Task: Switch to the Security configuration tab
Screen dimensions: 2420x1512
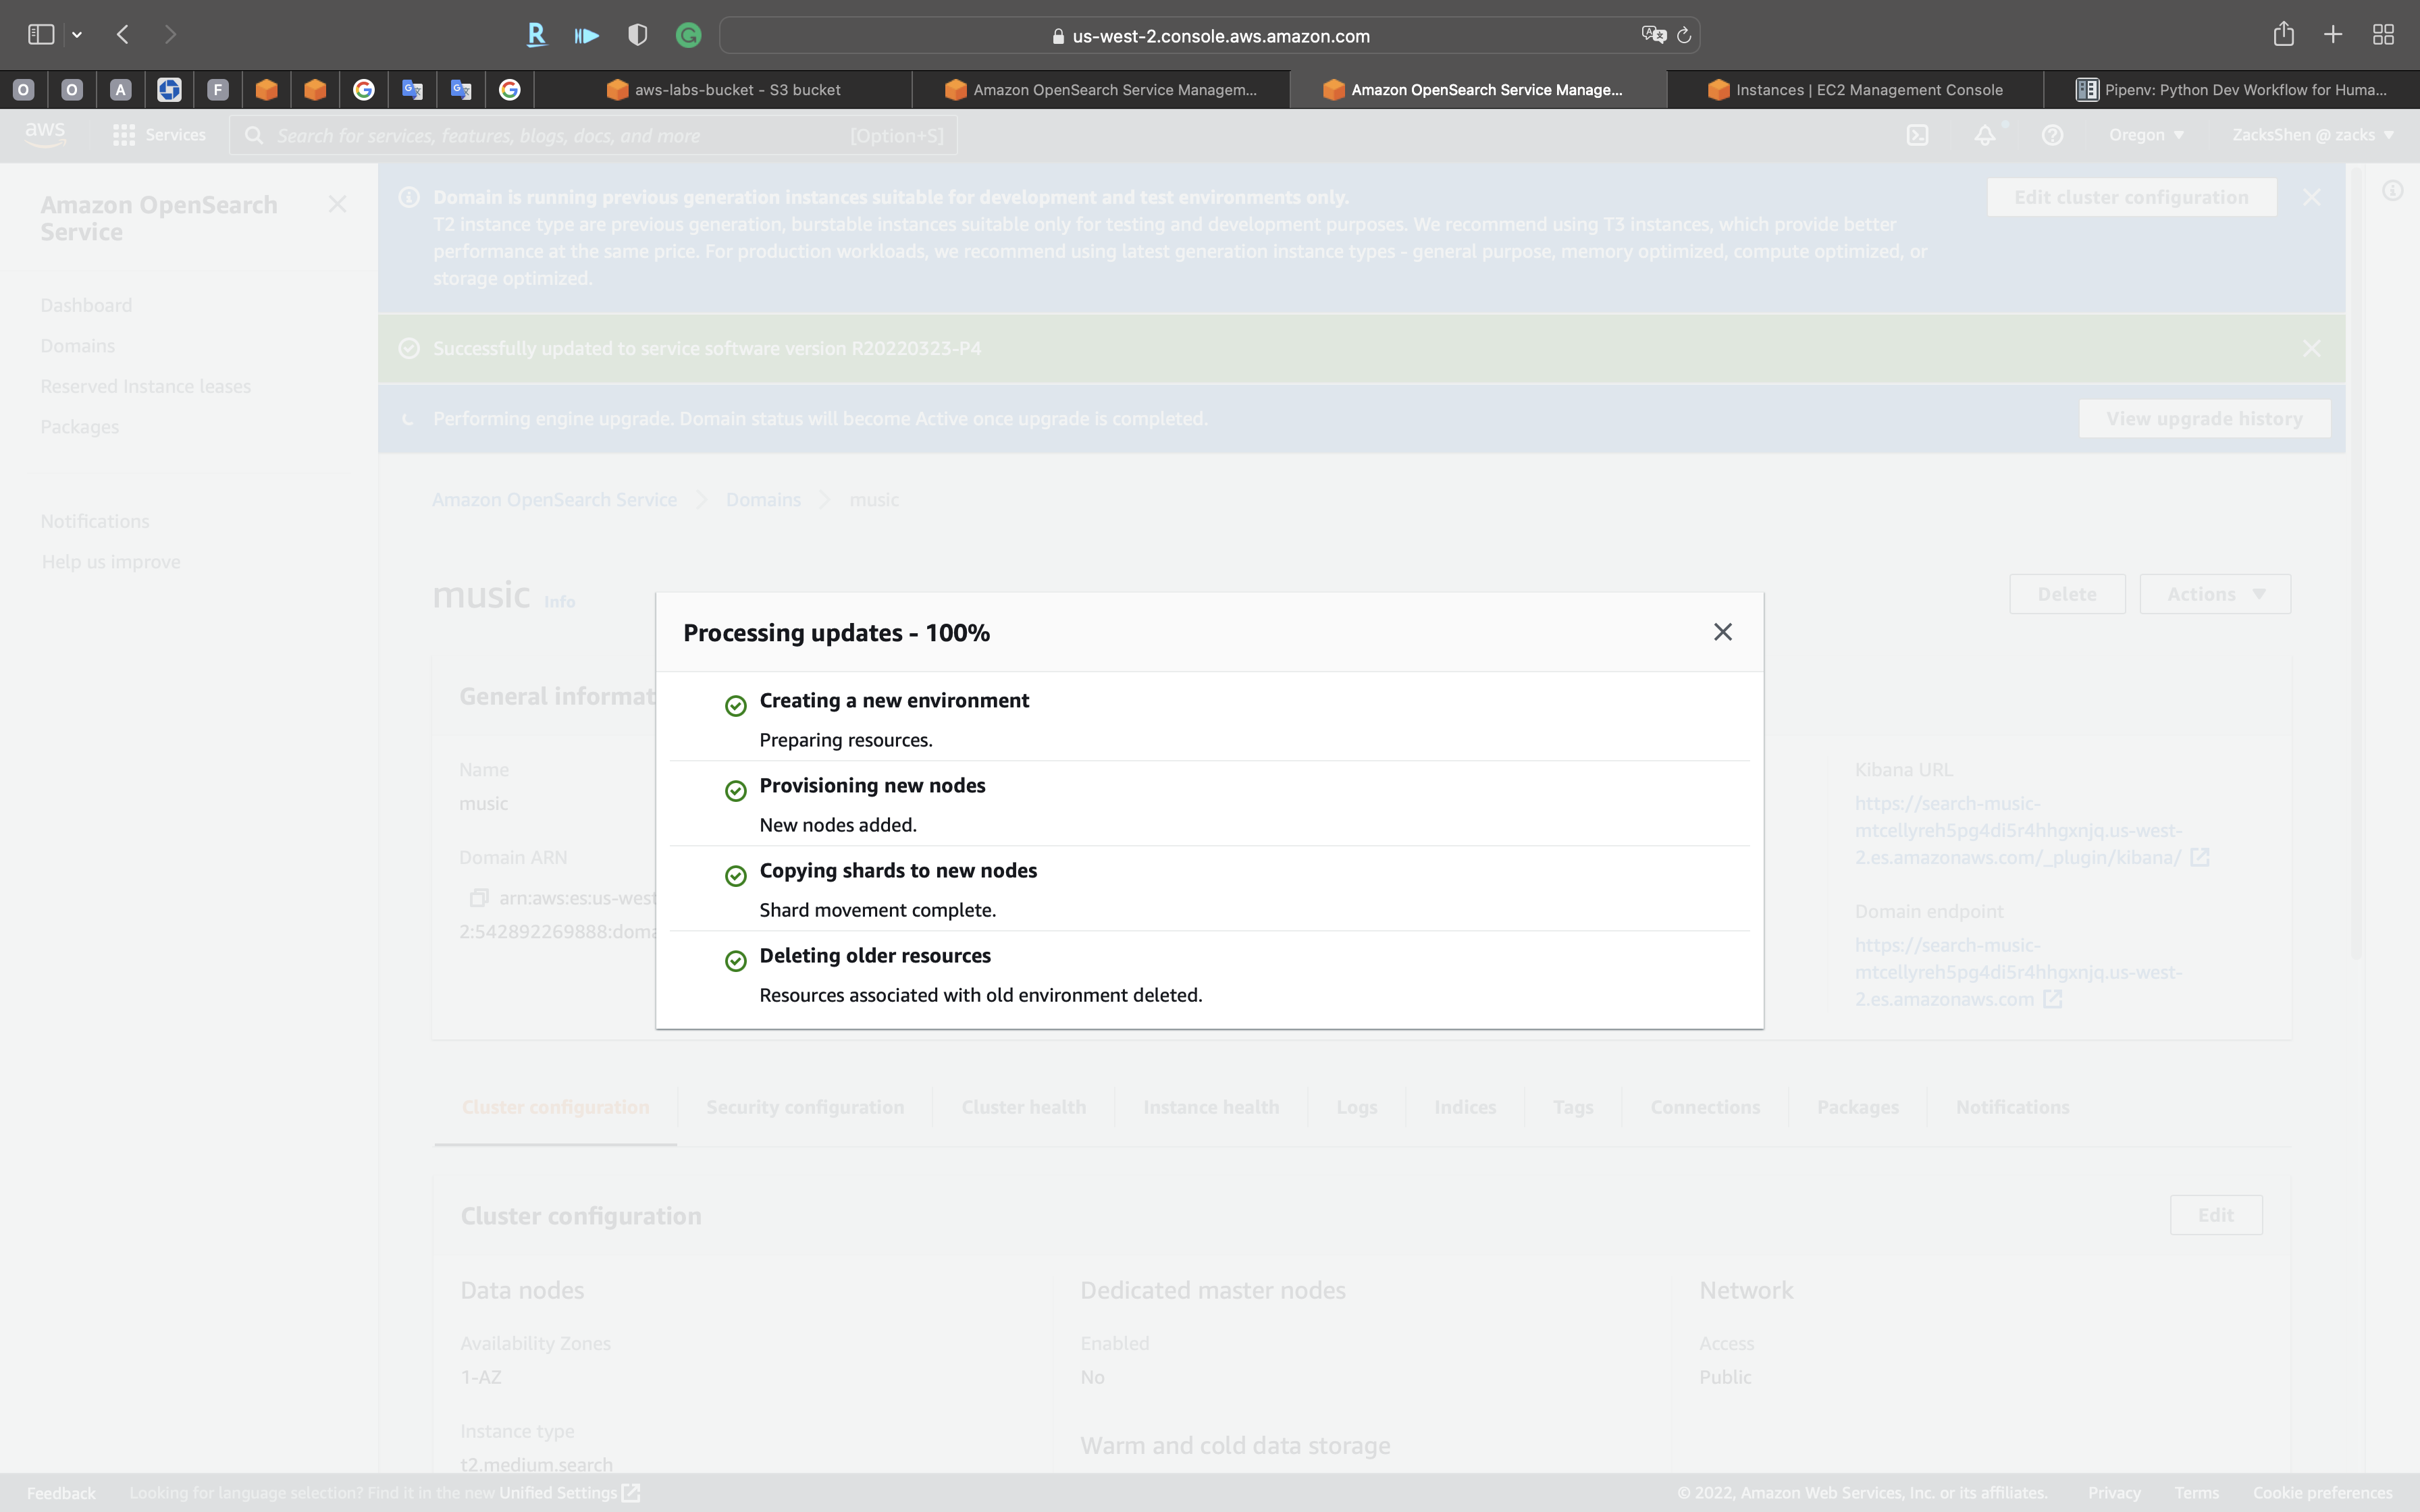Action: click(x=804, y=1107)
